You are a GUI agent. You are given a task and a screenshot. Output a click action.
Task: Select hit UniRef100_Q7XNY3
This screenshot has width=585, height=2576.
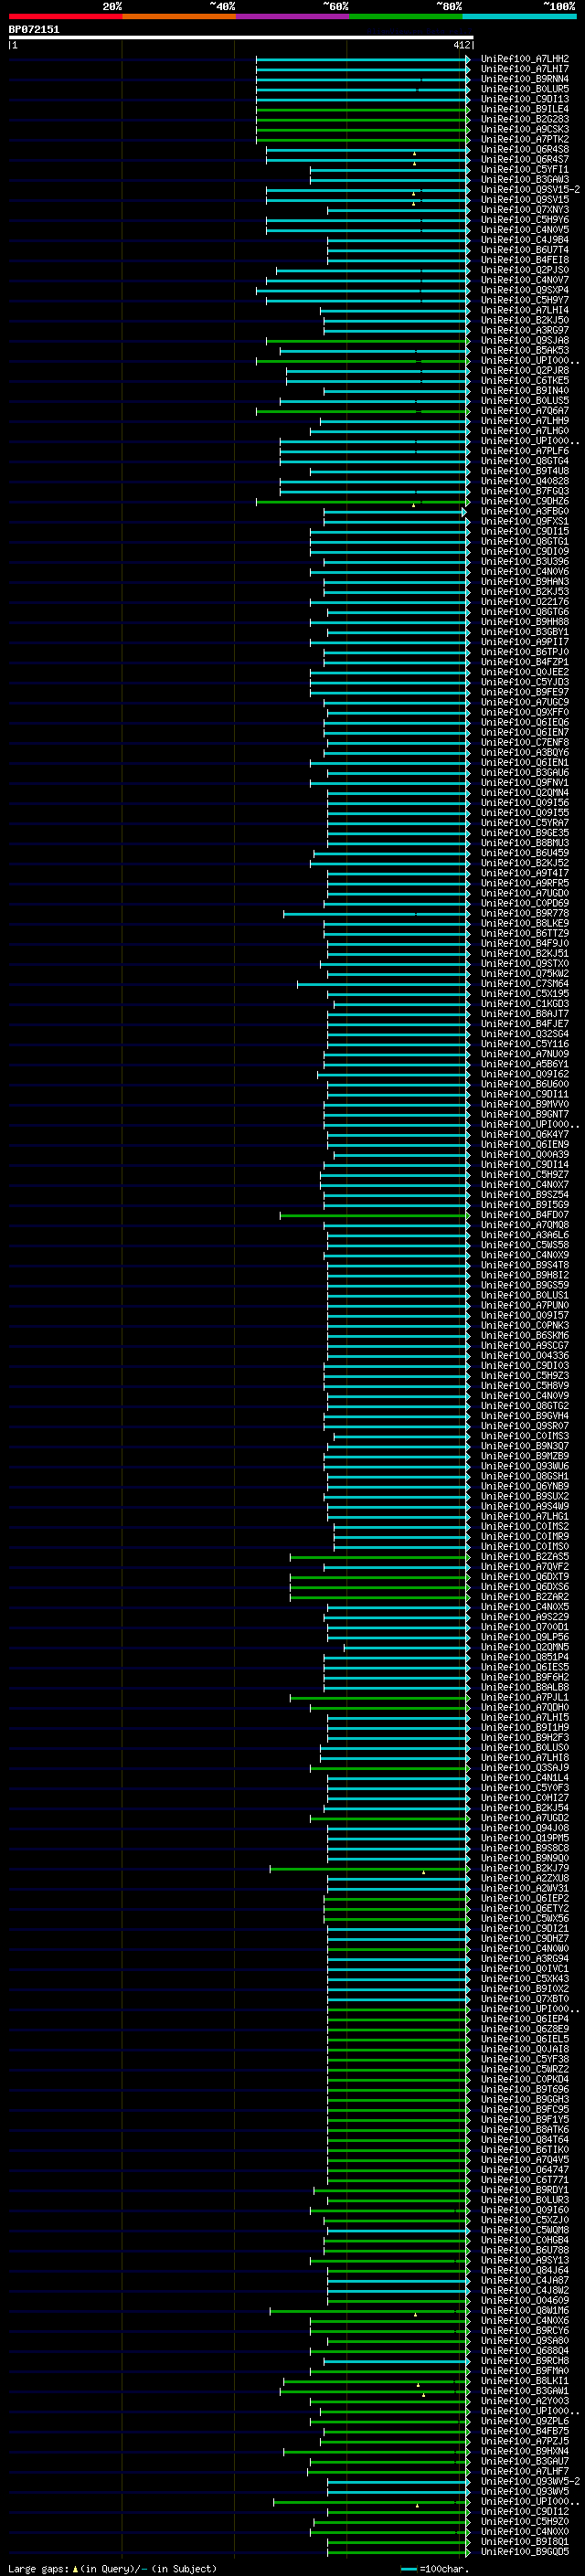[x=525, y=210]
